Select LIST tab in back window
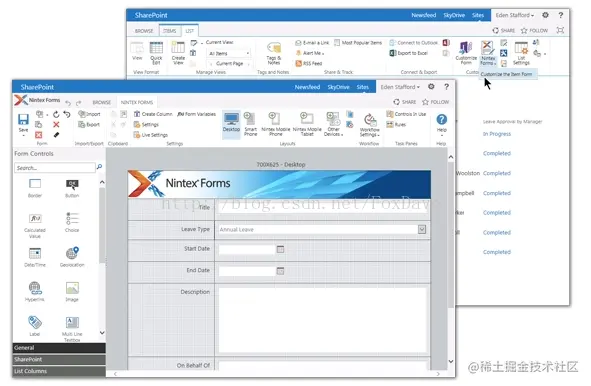This screenshot has width=591, height=386. (190, 31)
